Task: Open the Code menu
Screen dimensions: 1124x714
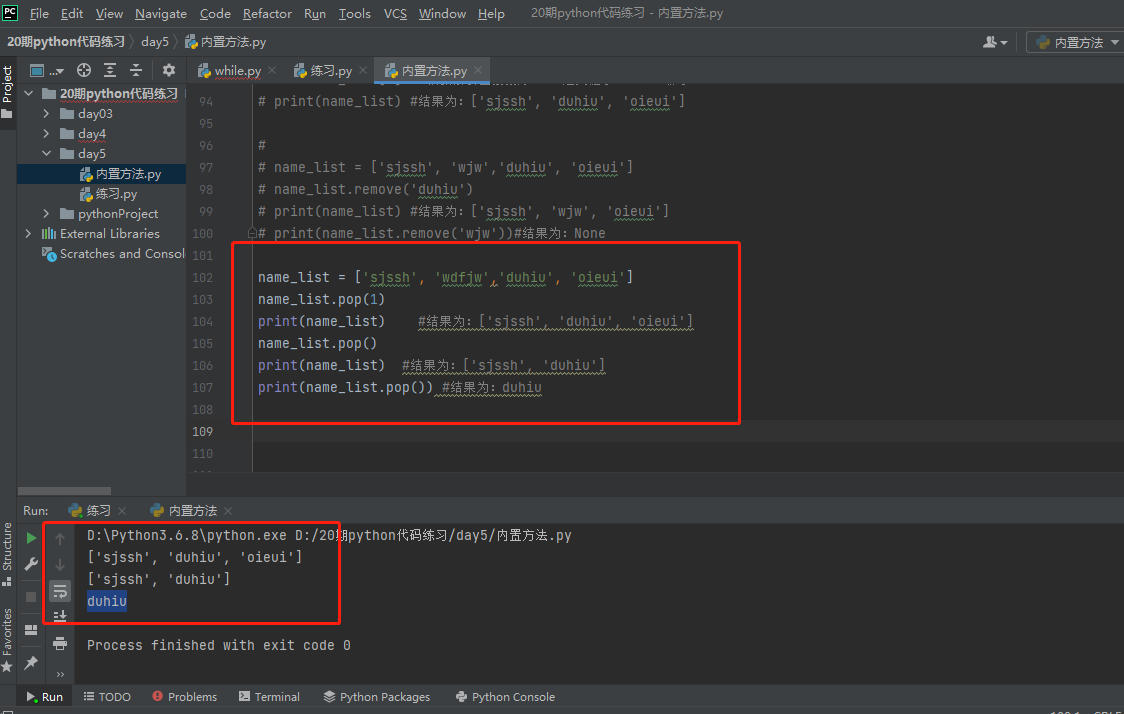Action: (215, 14)
